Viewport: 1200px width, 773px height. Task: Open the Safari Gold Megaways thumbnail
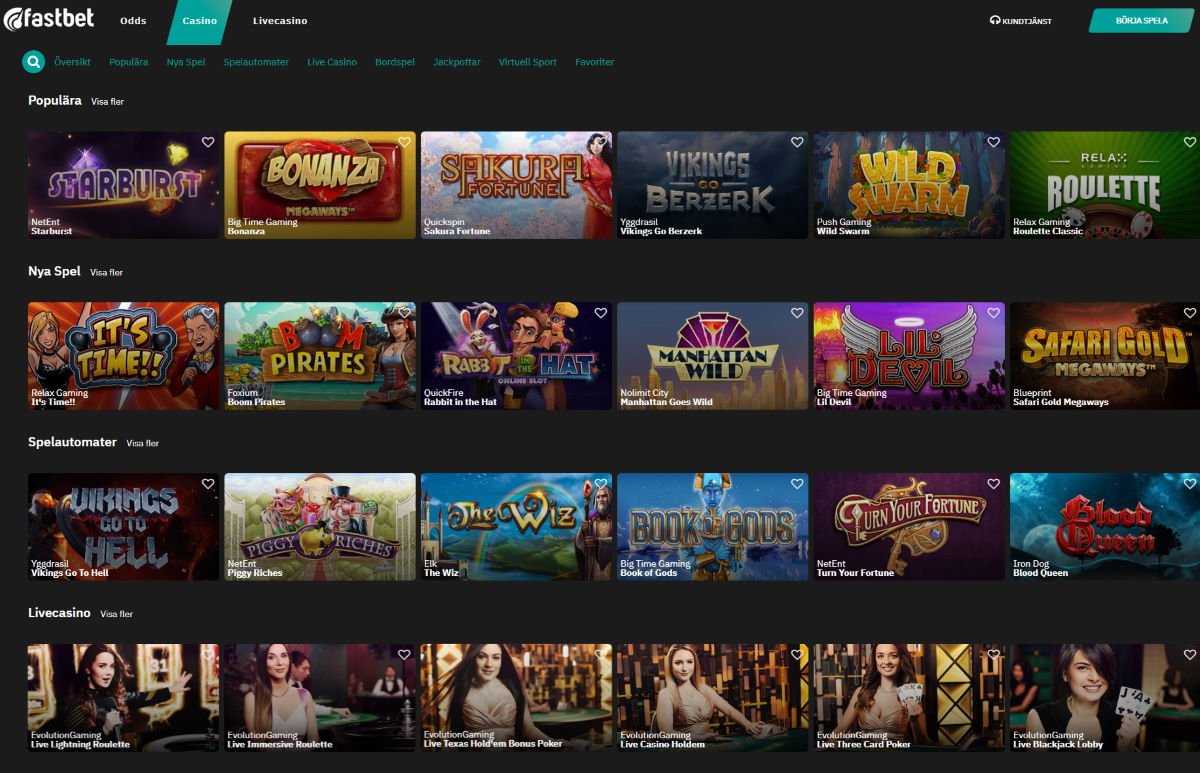(x=1105, y=356)
